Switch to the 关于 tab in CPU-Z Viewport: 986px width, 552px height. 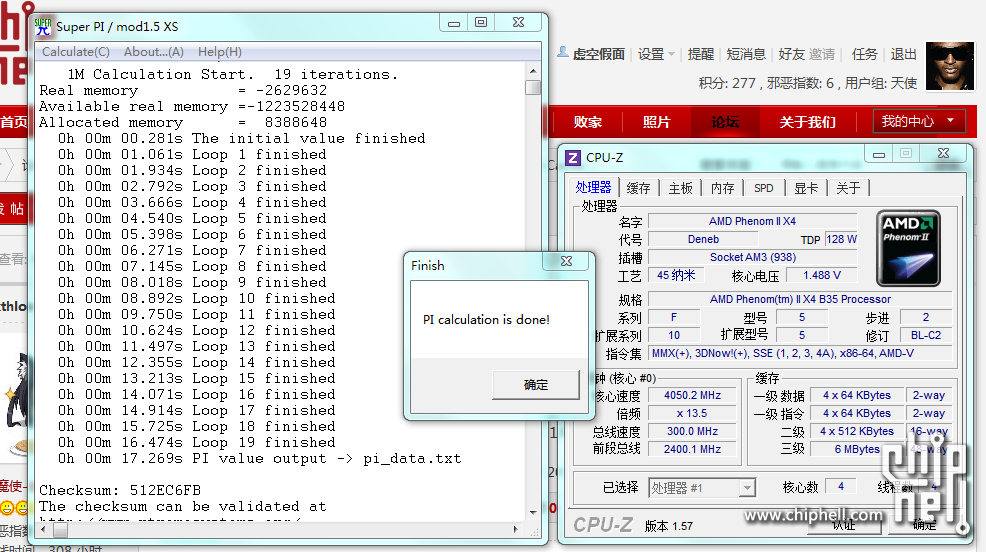pos(848,188)
